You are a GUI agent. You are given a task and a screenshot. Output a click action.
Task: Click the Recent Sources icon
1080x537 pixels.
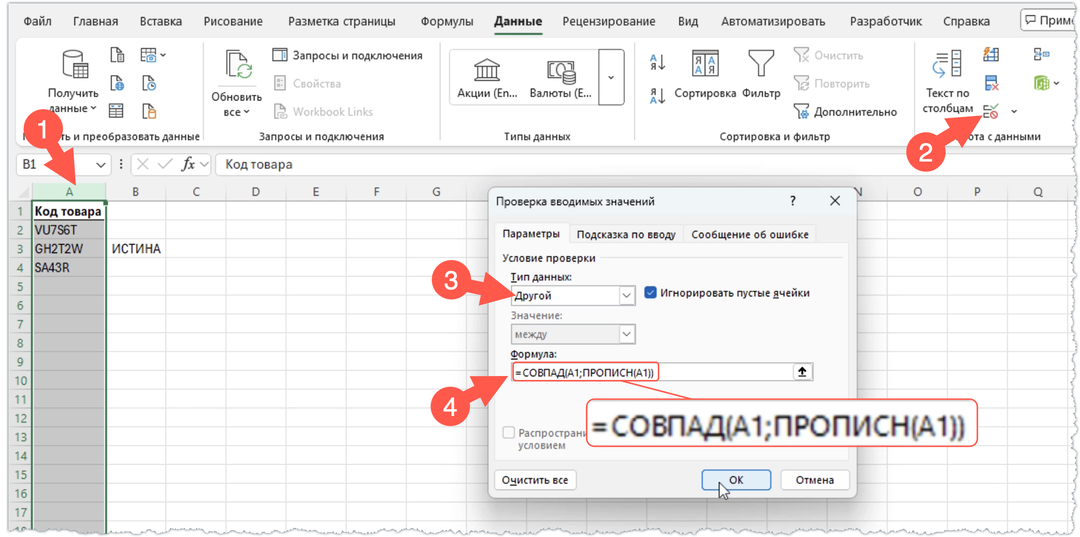(149, 83)
